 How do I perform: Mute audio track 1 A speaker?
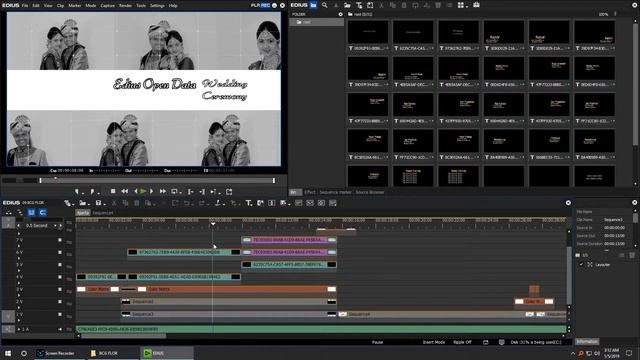(60, 329)
